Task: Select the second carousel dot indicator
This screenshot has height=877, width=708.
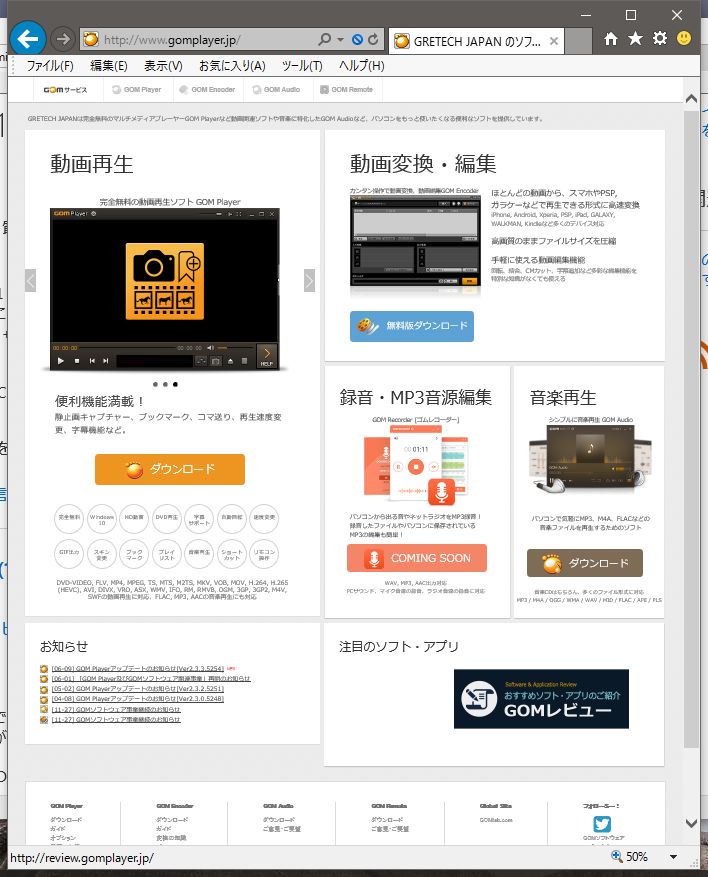Action: (165, 384)
